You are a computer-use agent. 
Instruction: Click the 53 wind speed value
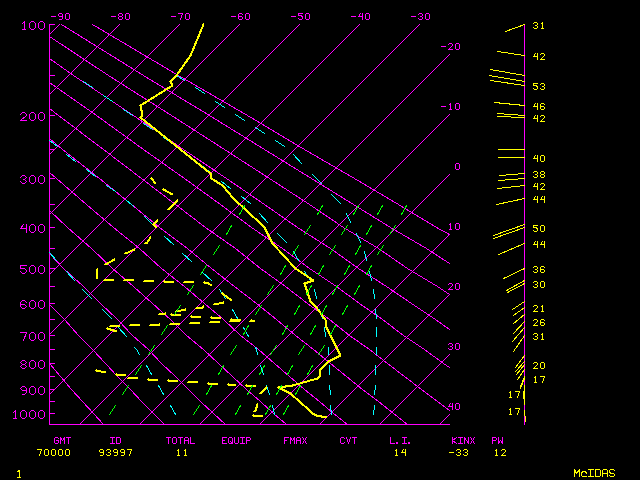pos(538,87)
